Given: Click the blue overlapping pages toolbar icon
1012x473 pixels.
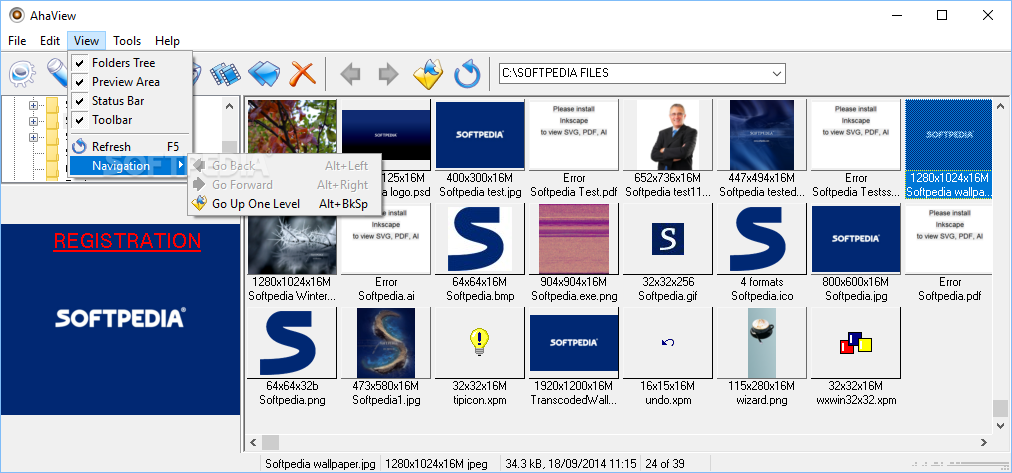Looking at the screenshot, I should 264,74.
